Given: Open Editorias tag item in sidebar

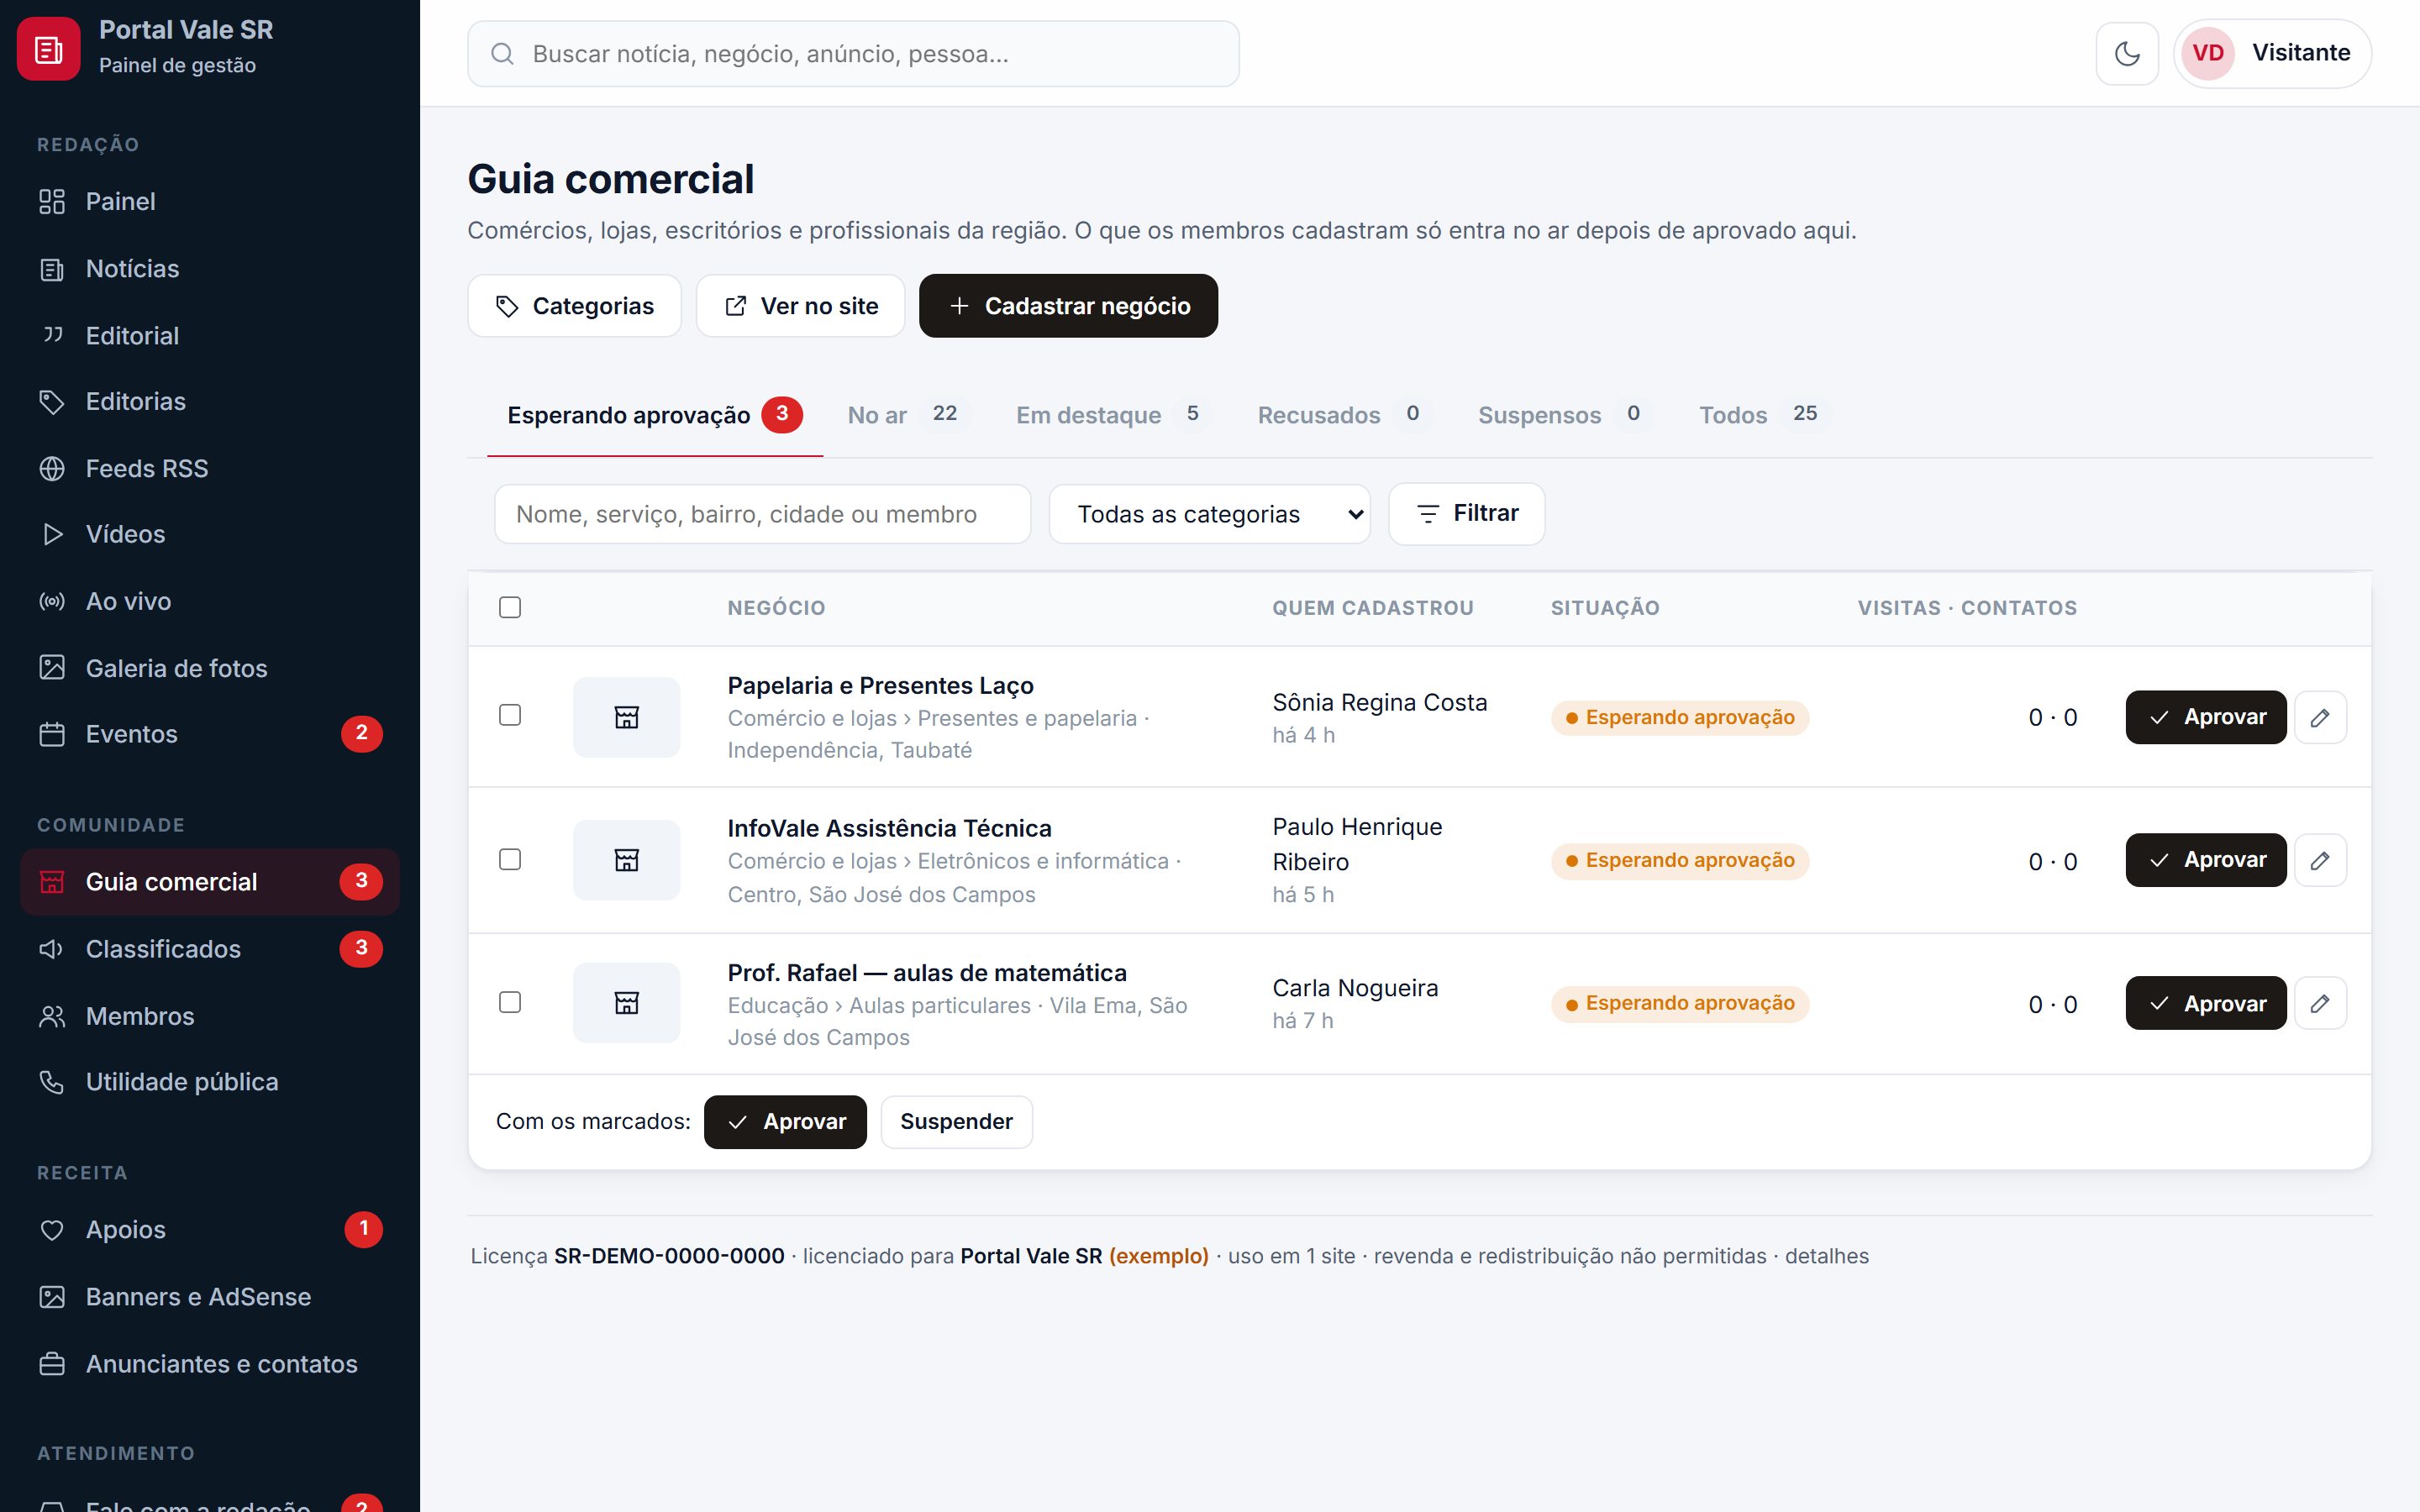Looking at the screenshot, I should (x=210, y=401).
